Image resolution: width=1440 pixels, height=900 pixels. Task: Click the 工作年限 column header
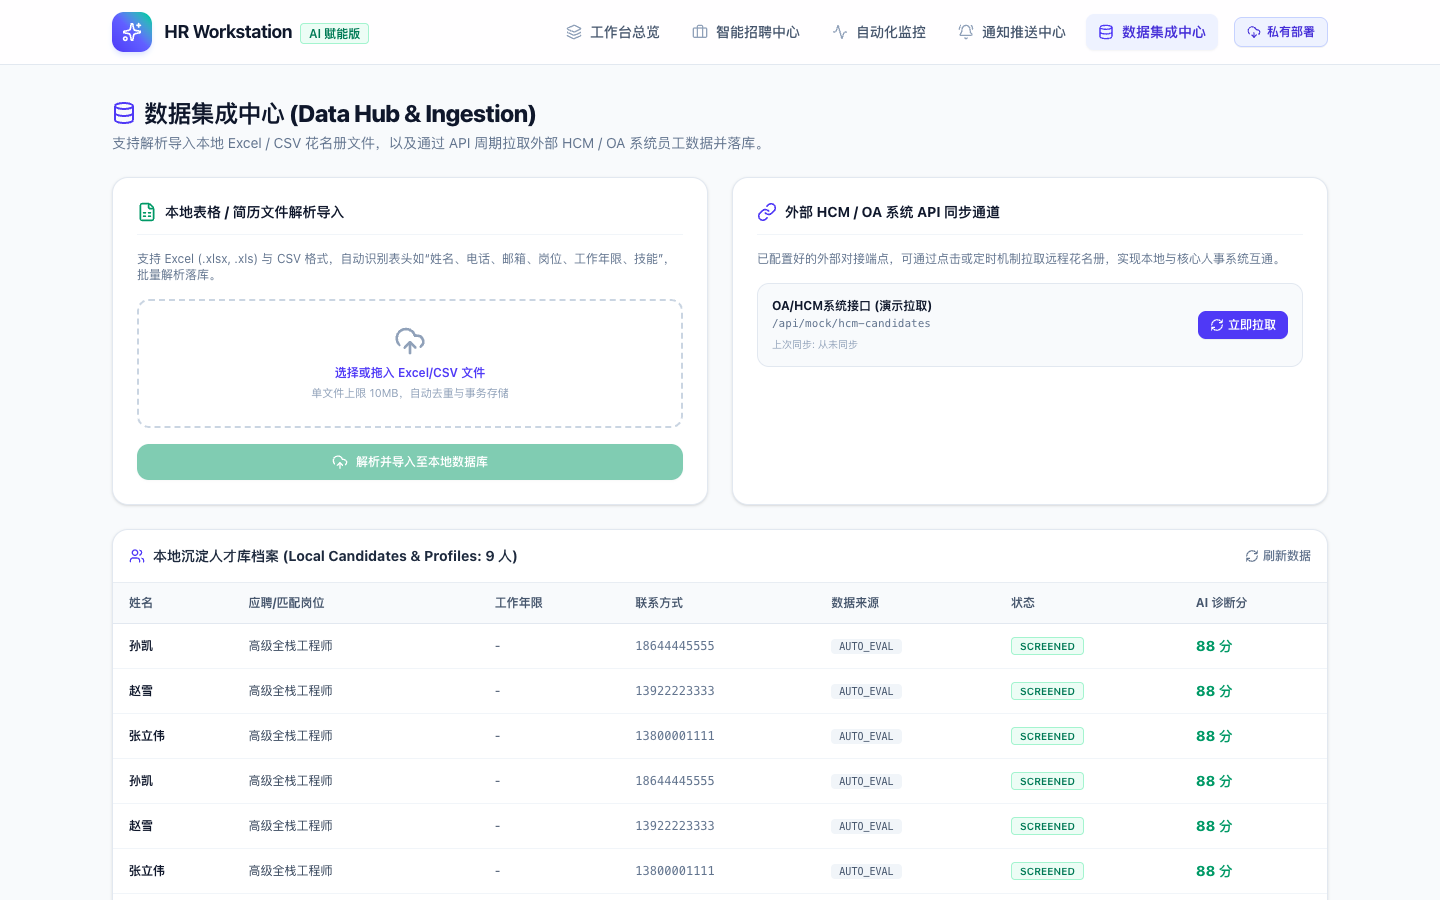519,603
